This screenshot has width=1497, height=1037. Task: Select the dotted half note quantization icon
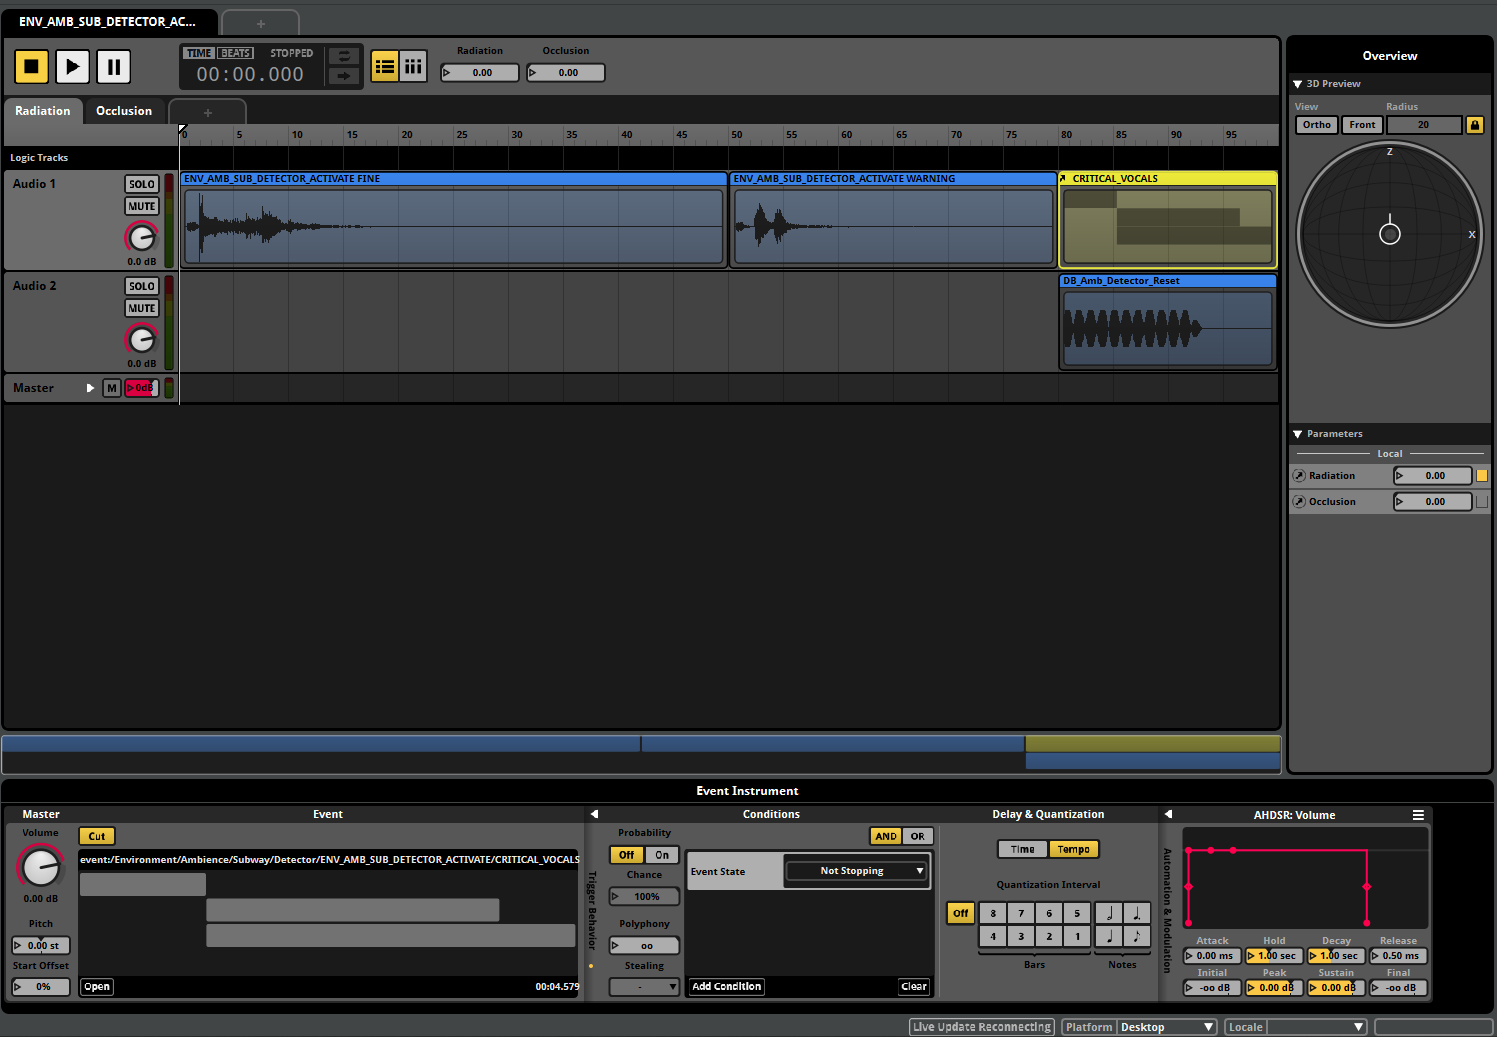[1137, 913]
